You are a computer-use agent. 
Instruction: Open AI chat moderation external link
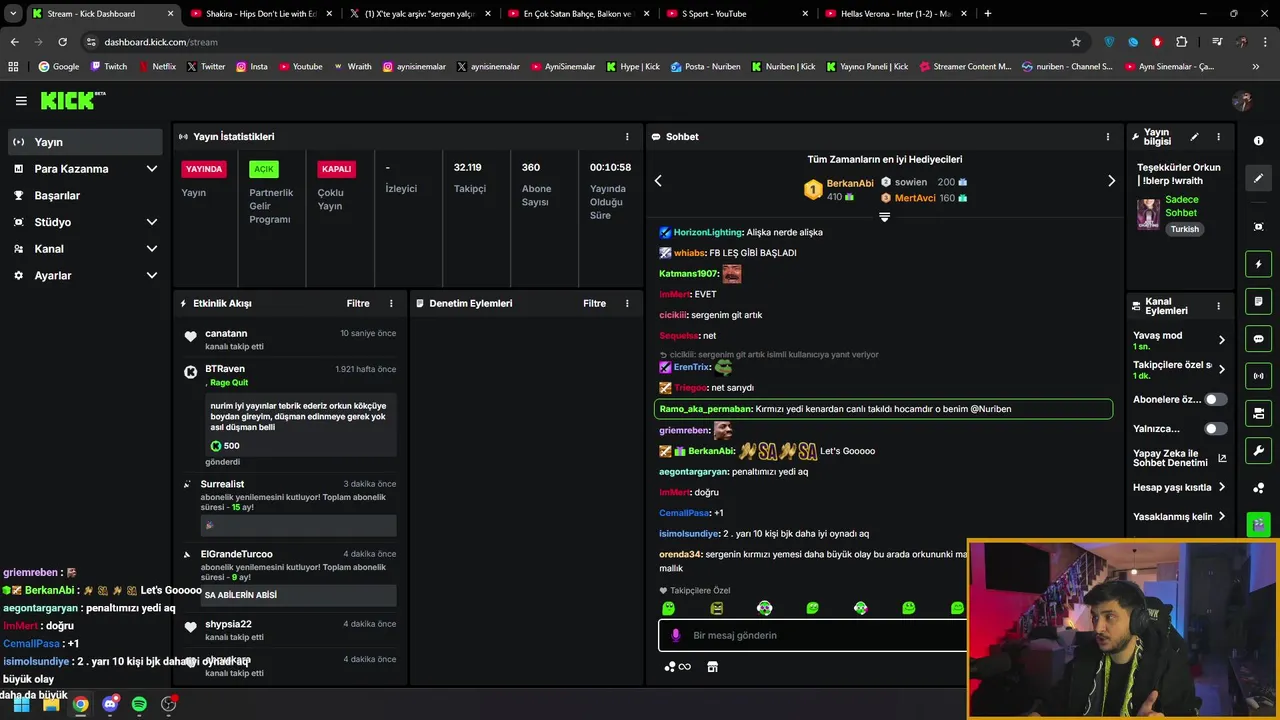(1222, 459)
